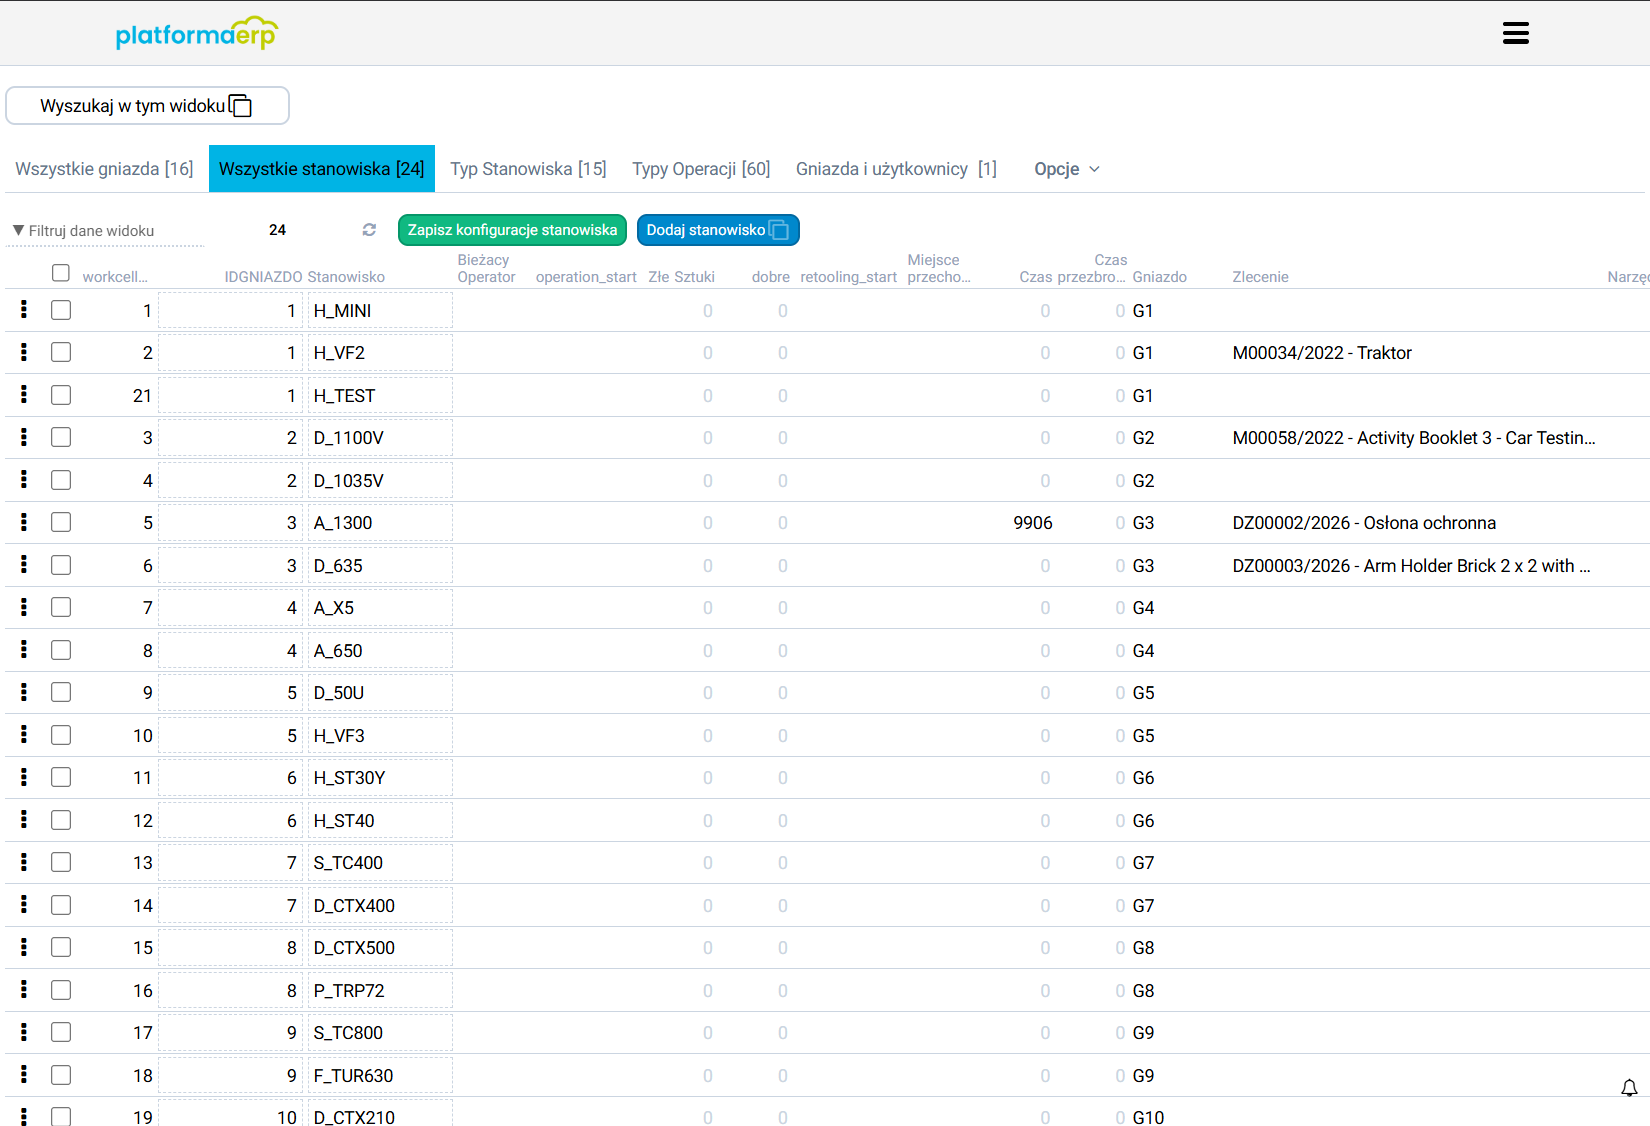Check the H_VF3 row checkbox
Viewport: 1650px width, 1126px height.
click(x=61, y=735)
